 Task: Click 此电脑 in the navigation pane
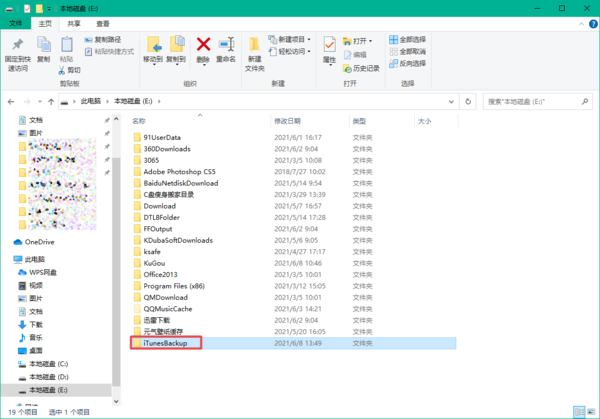[35, 259]
